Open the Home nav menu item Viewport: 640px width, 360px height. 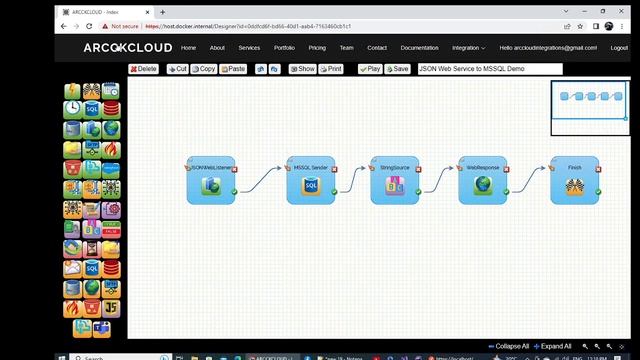(x=188, y=48)
